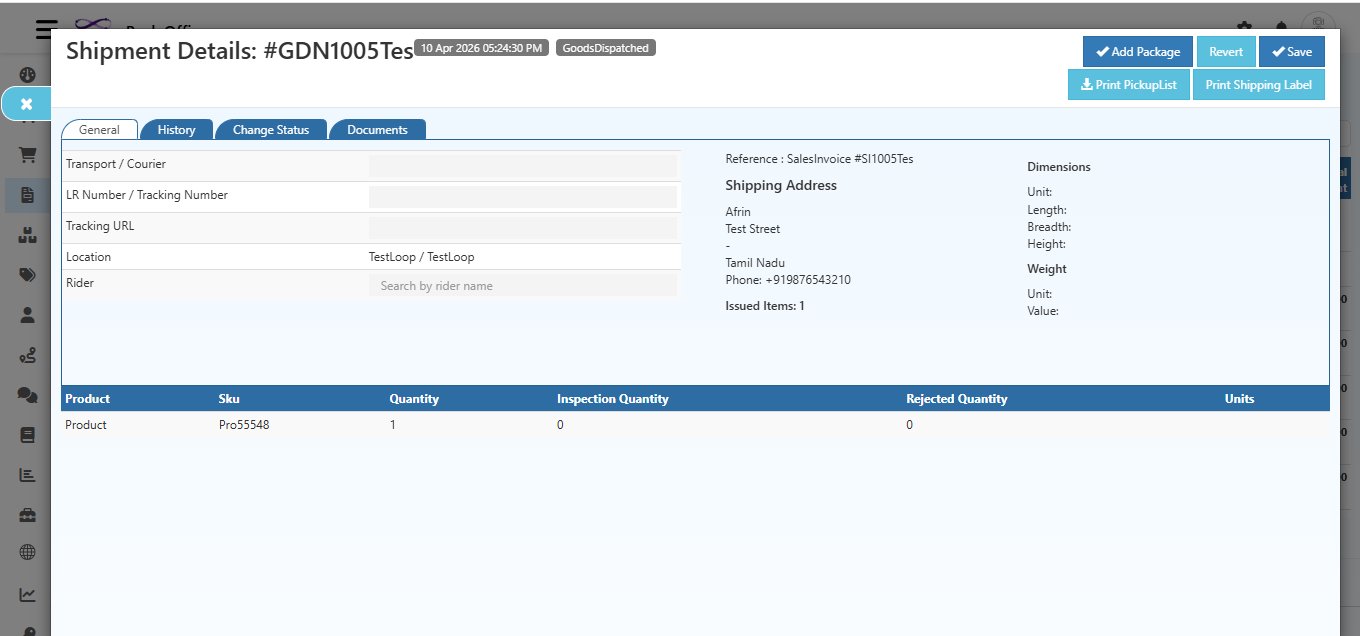Select the chat messages icon in sidebar
This screenshot has height=636, width=1360.
click(27, 394)
